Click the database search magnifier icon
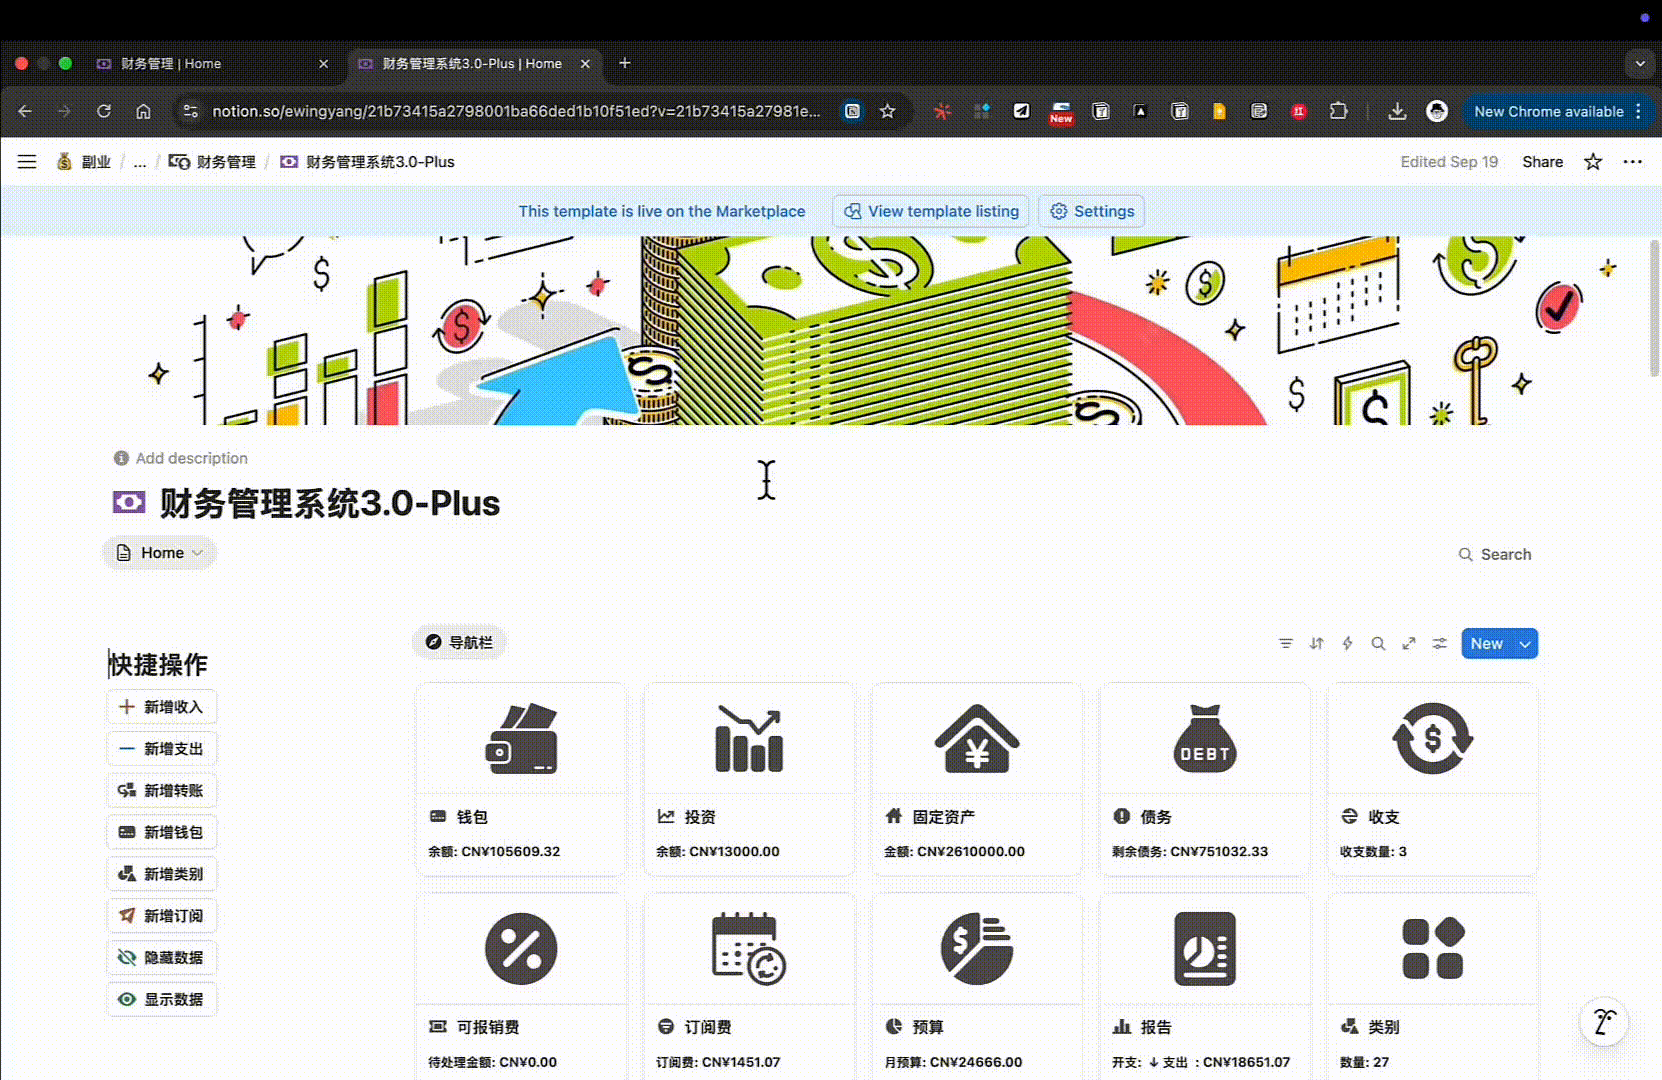 pos(1378,644)
